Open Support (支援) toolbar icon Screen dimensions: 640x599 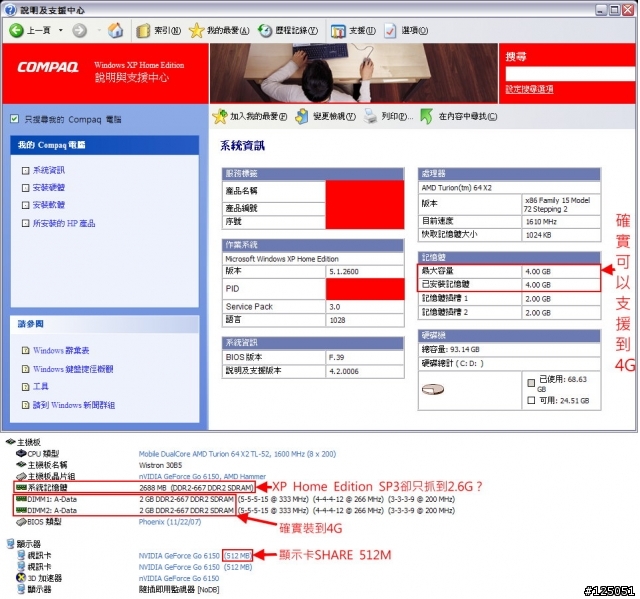click(x=338, y=31)
